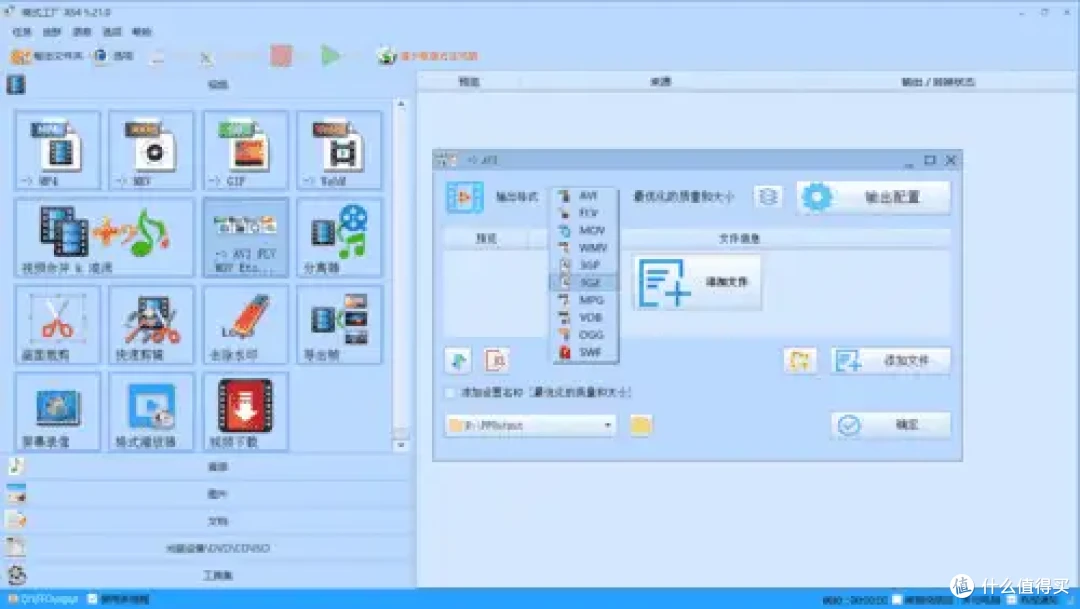Open the -> WebM conversion tile

point(339,150)
